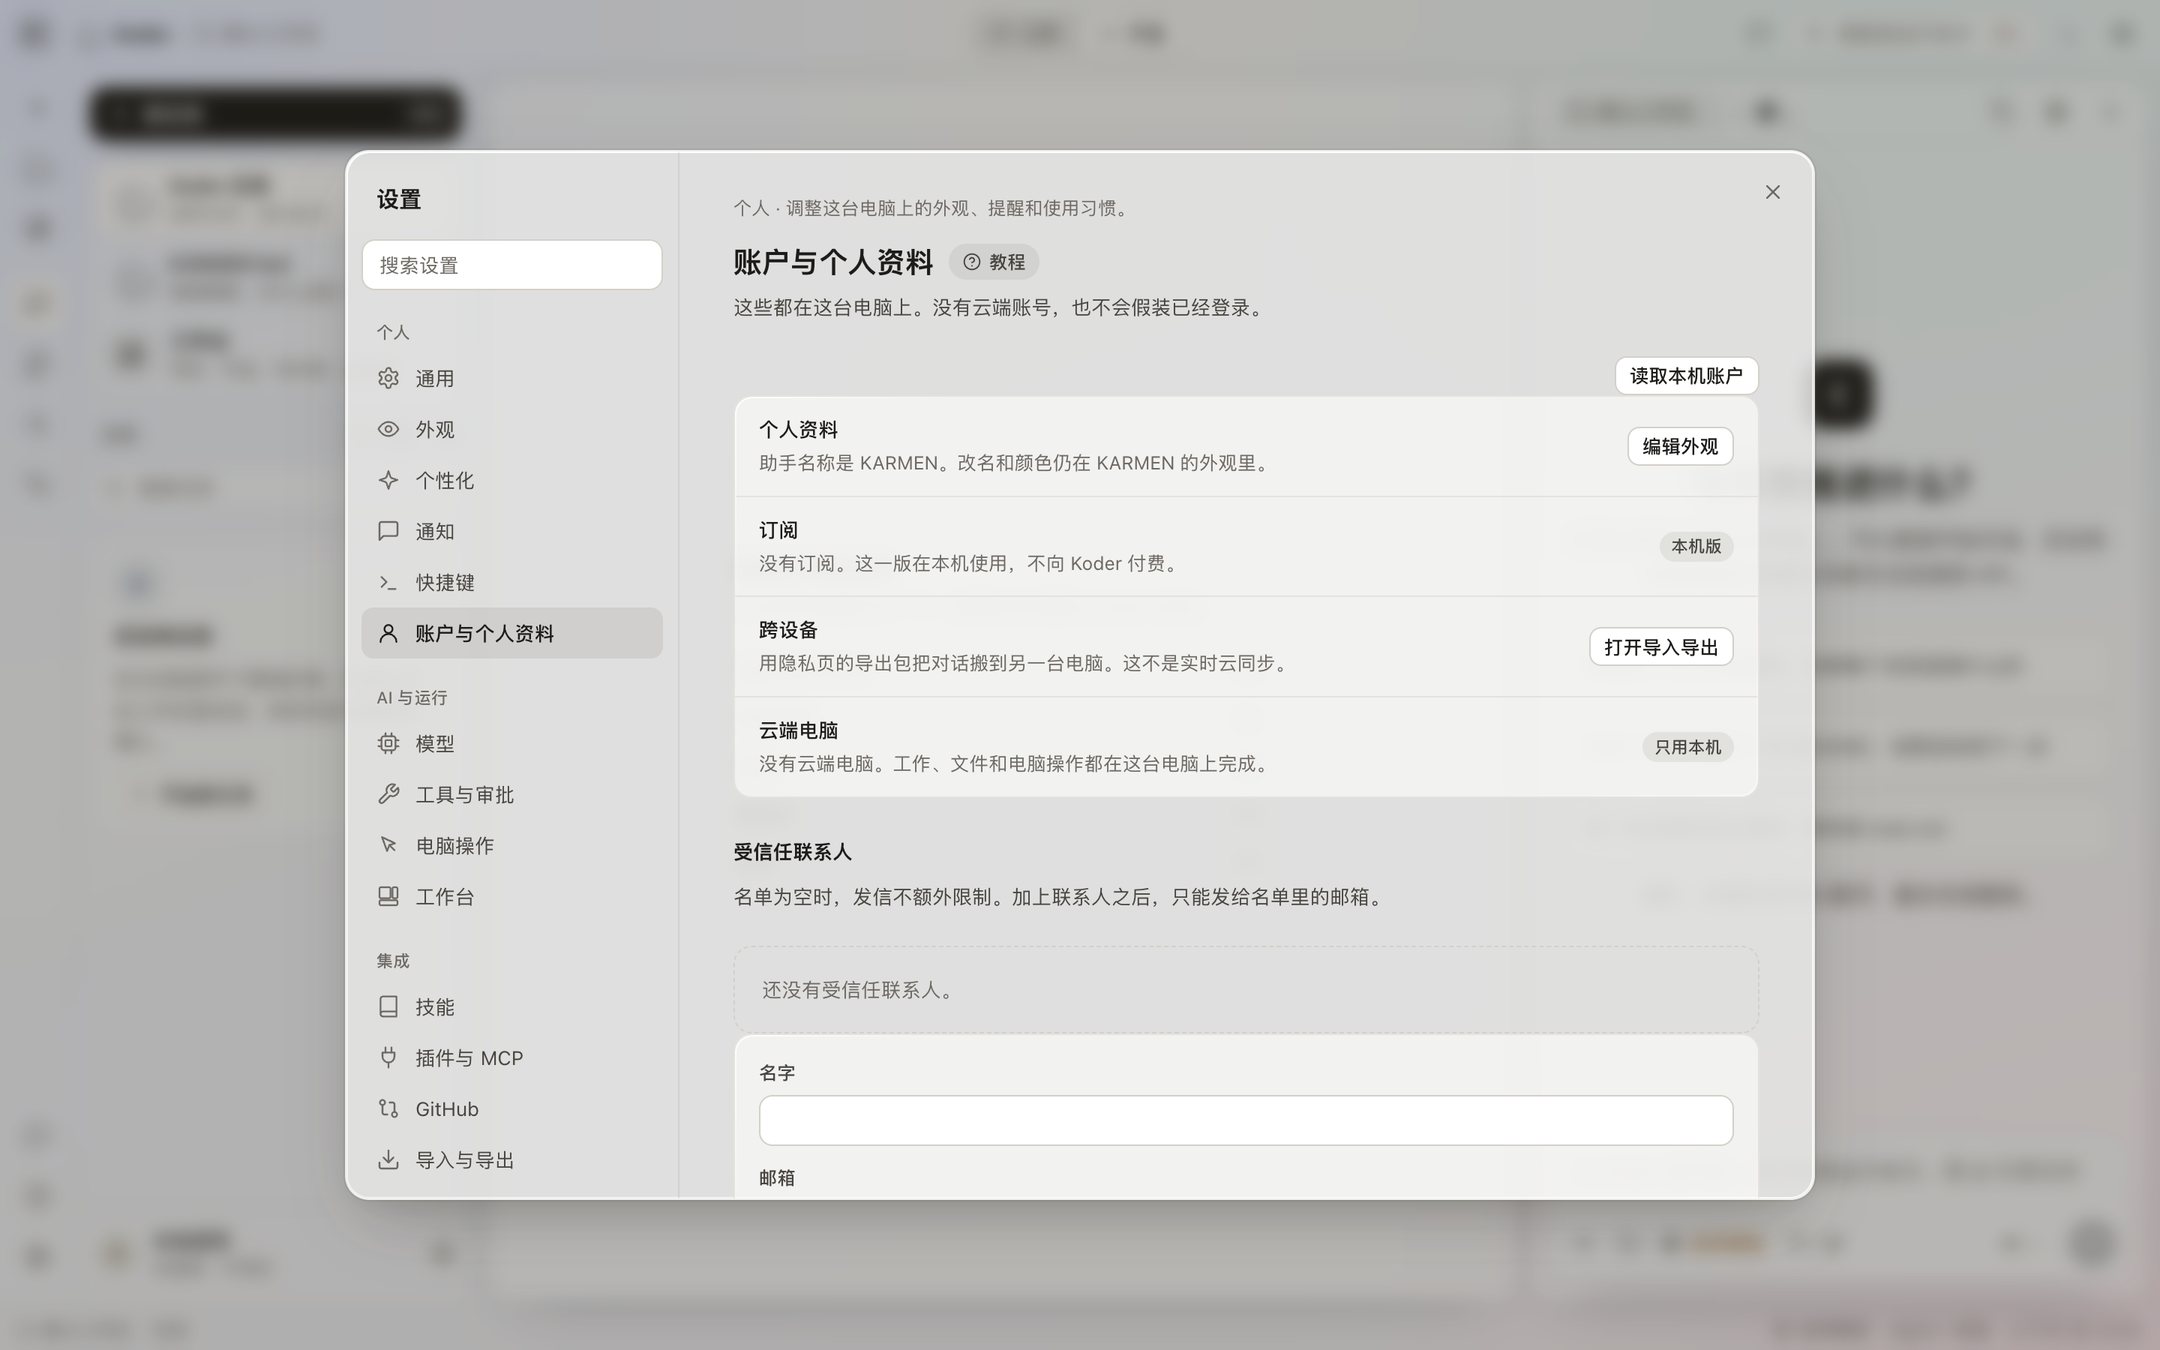Click the question mark icon in 教程
The width and height of the screenshot is (2160, 1350).
pyautogui.click(x=971, y=262)
